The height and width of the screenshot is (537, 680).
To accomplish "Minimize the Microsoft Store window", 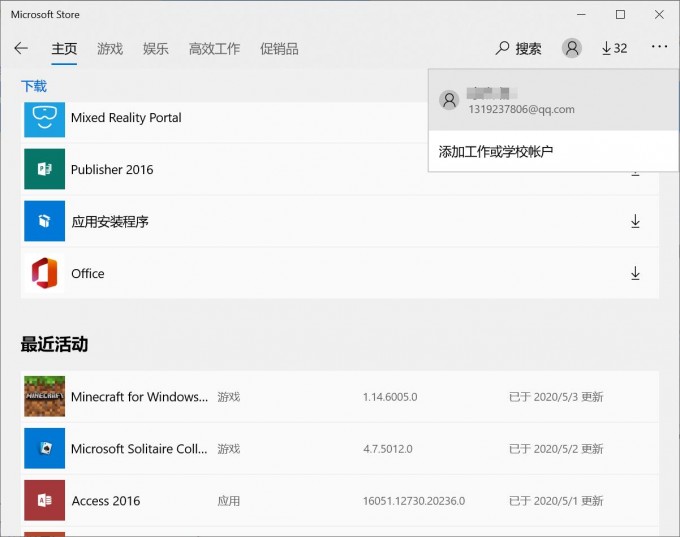I will coord(581,15).
